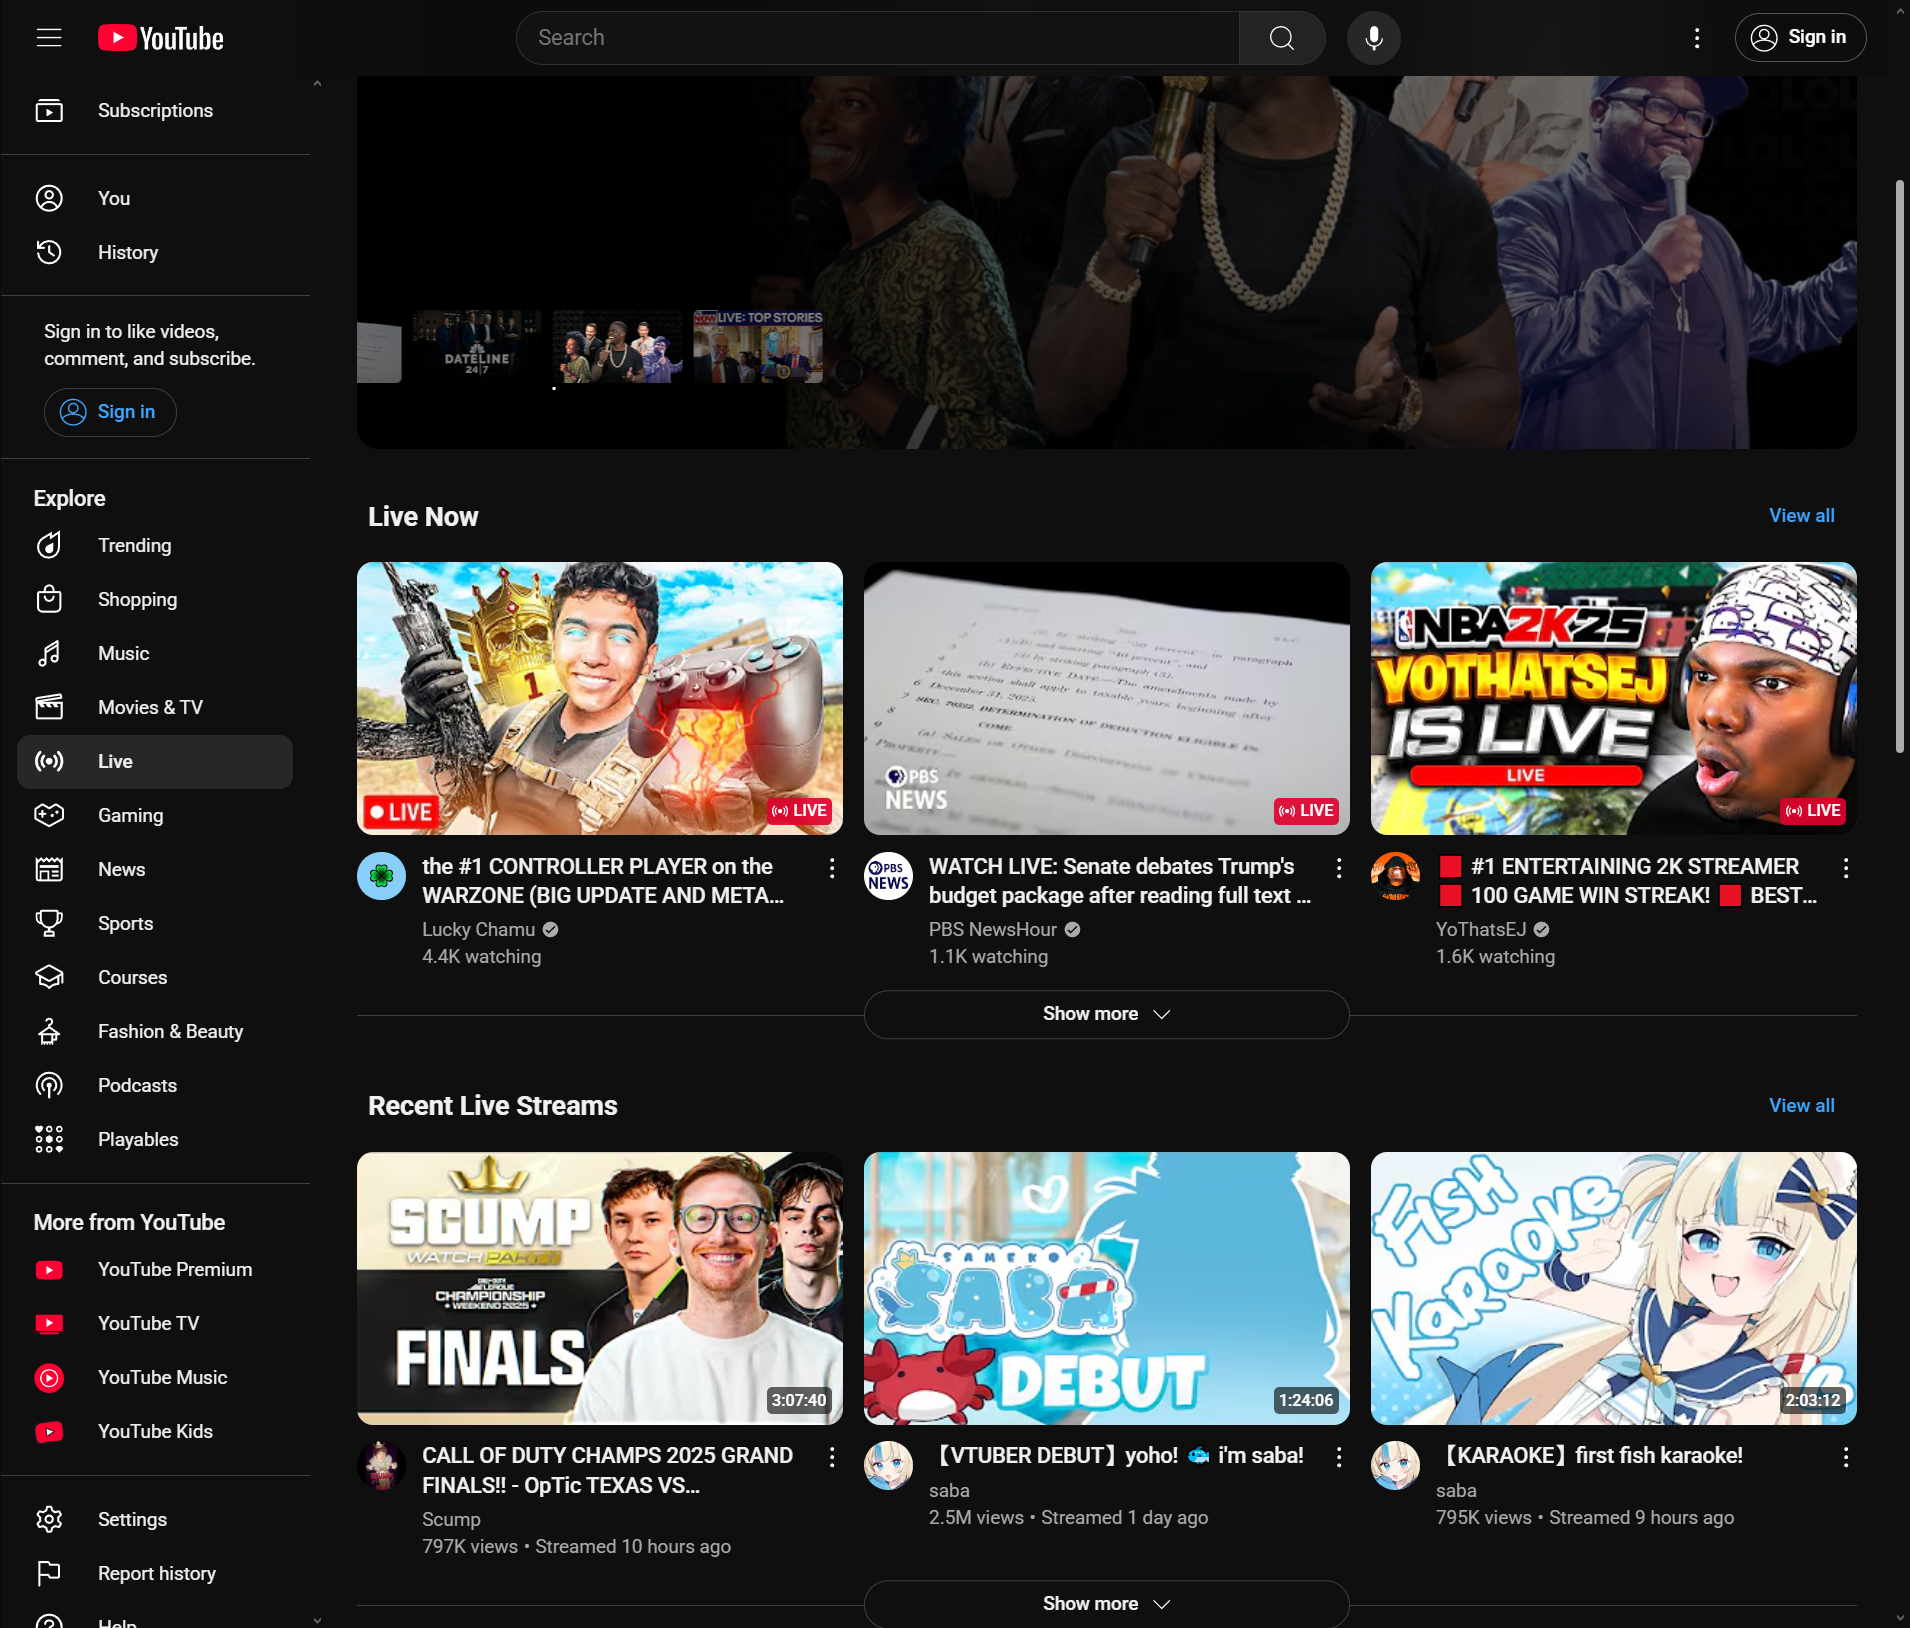Image resolution: width=1910 pixels, height=1628 pixels.
Task: Open Gaming category
Action: click(155, 816)
